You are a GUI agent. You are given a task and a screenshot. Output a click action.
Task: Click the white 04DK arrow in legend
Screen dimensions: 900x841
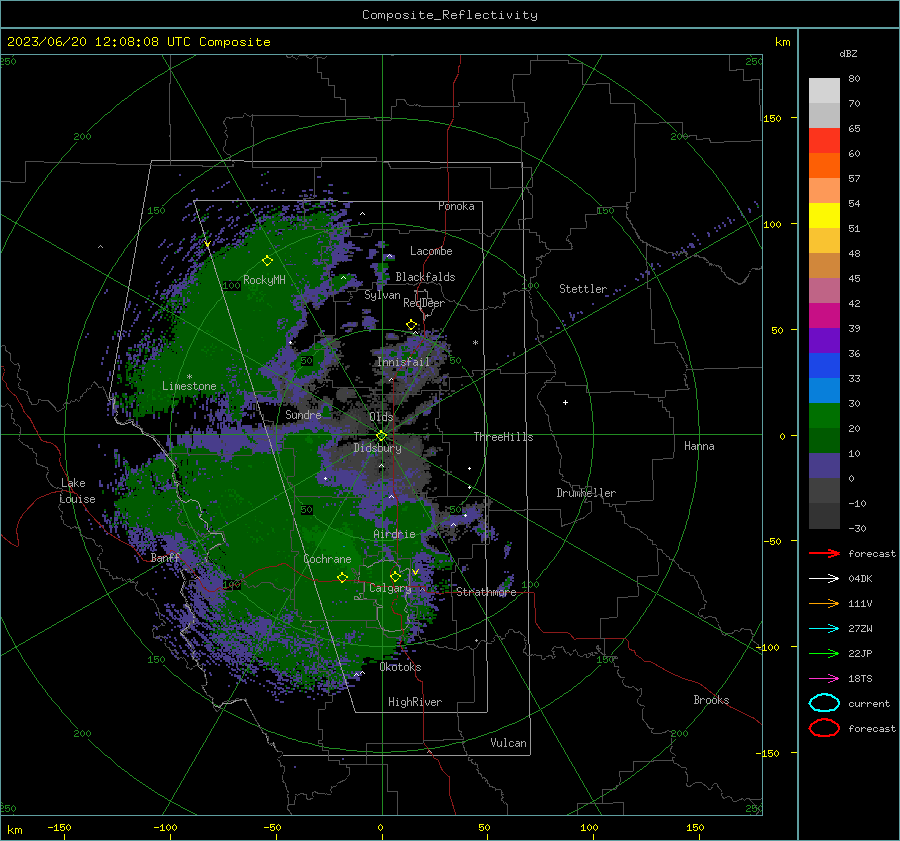click(x=824, y=578)
